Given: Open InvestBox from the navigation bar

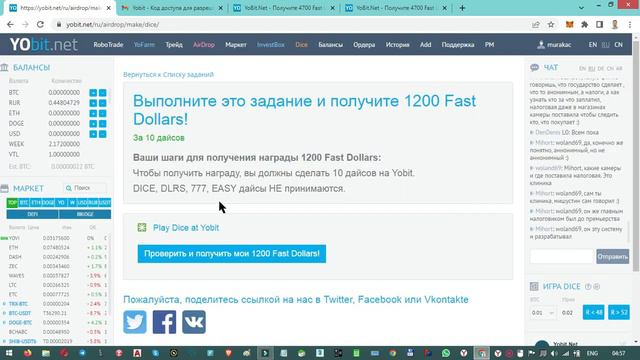Looking at the screenshot, I should [271, 44].
